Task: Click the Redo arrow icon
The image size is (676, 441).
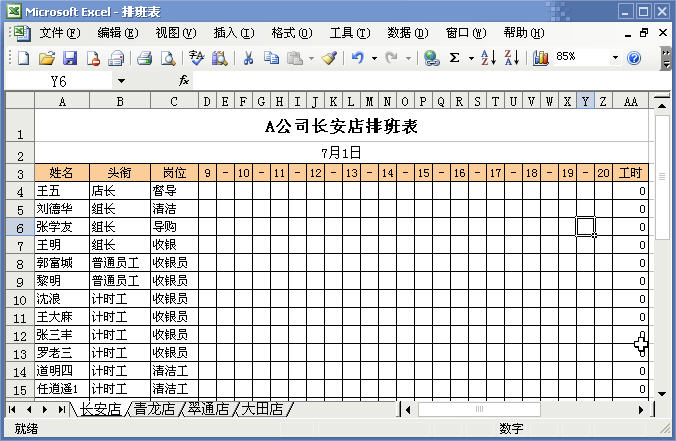Action: coord(391,58)
